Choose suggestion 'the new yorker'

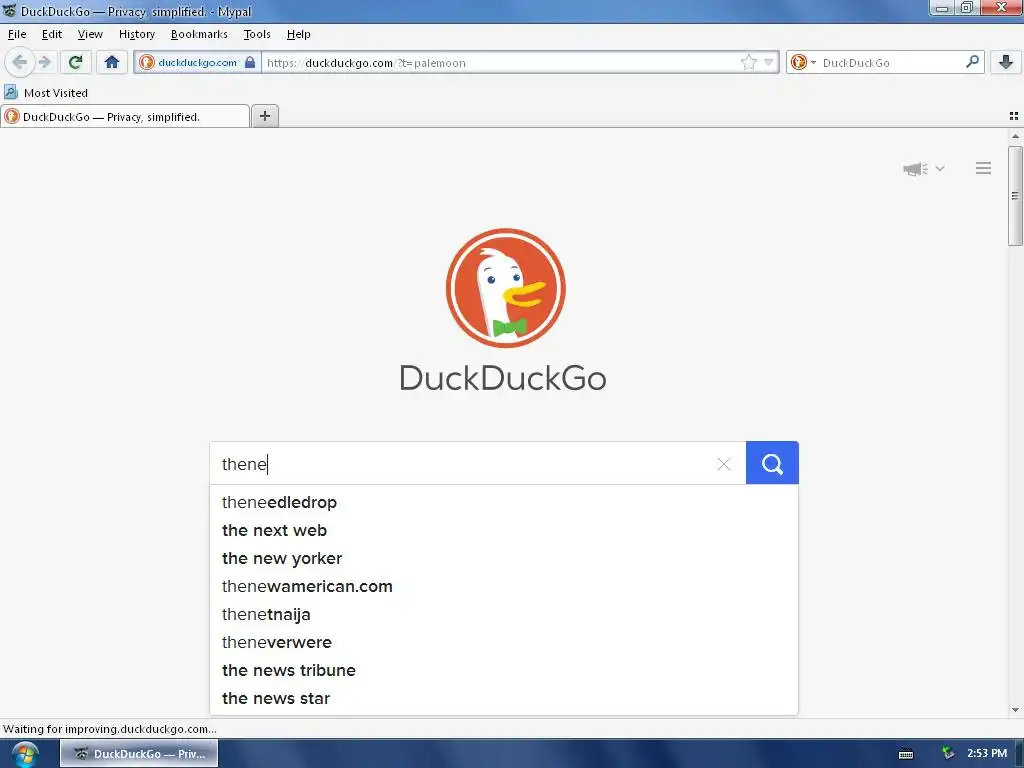pyautogui.click(x=504, y=558)
